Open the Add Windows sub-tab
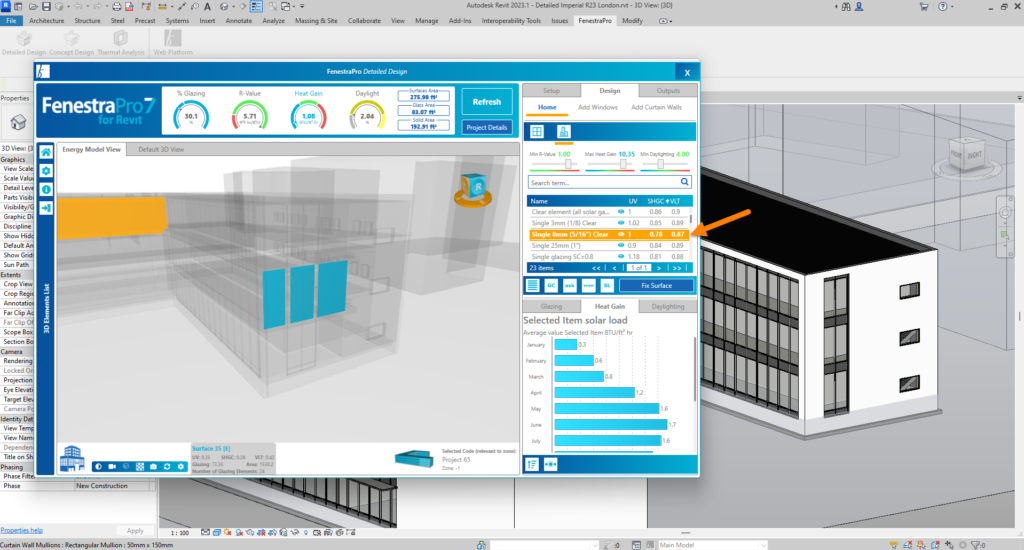The width and height of the screenshot is (1024, 550). tap(598, 107)
